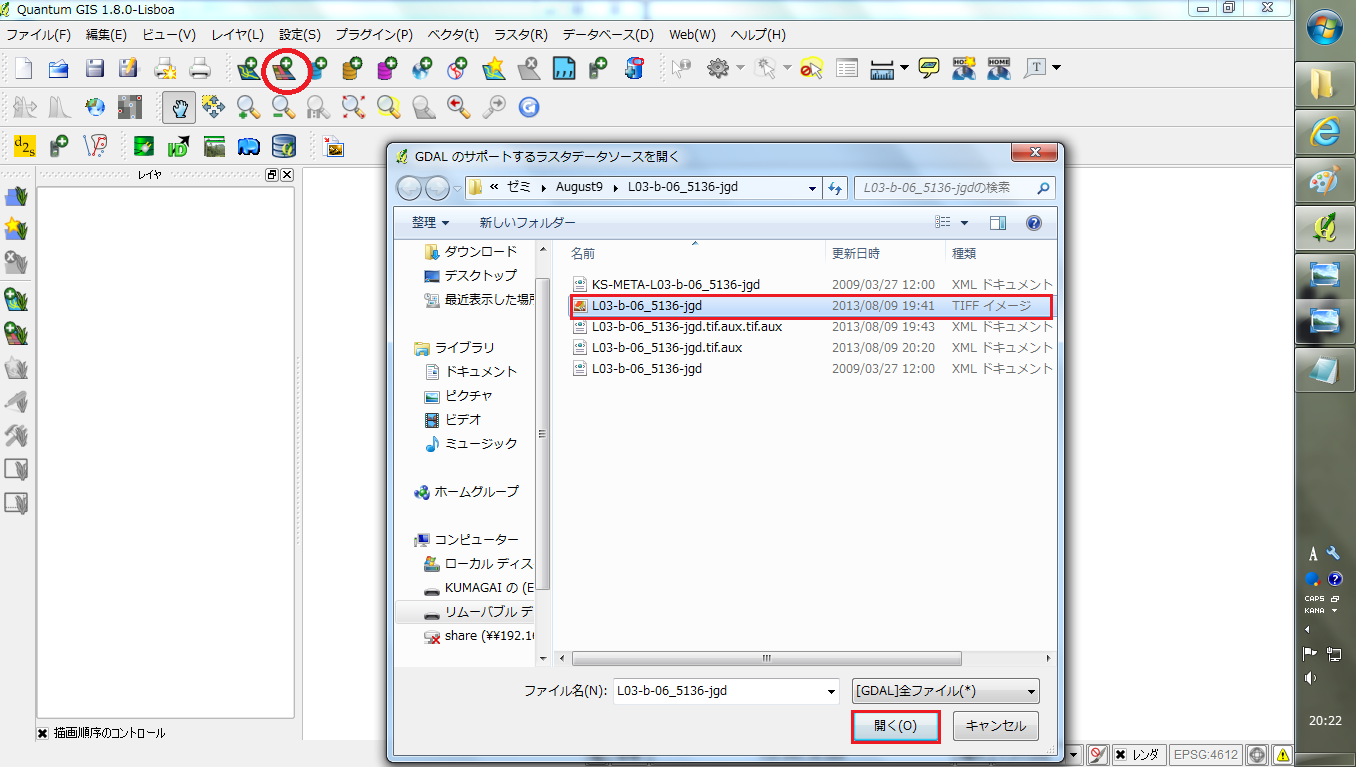This screenshot has height=768, width=1360.
Task: Launch the PostGIS elephant import tool
Action: point(249,146)
